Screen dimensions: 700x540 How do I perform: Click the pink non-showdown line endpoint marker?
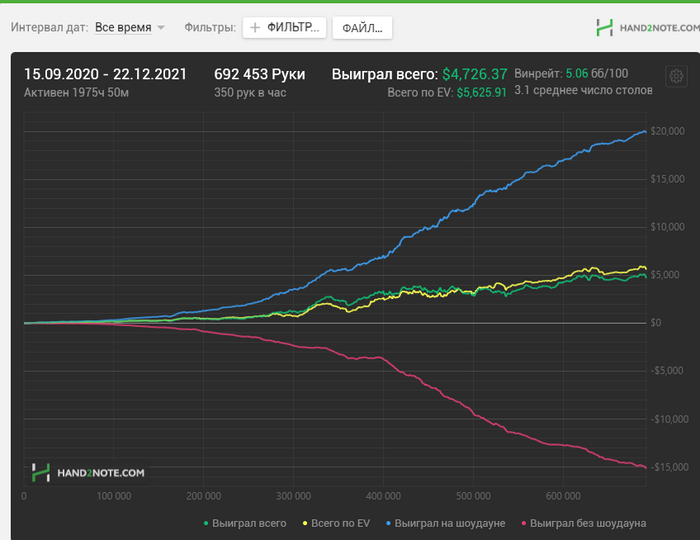(x=645, y=467)
